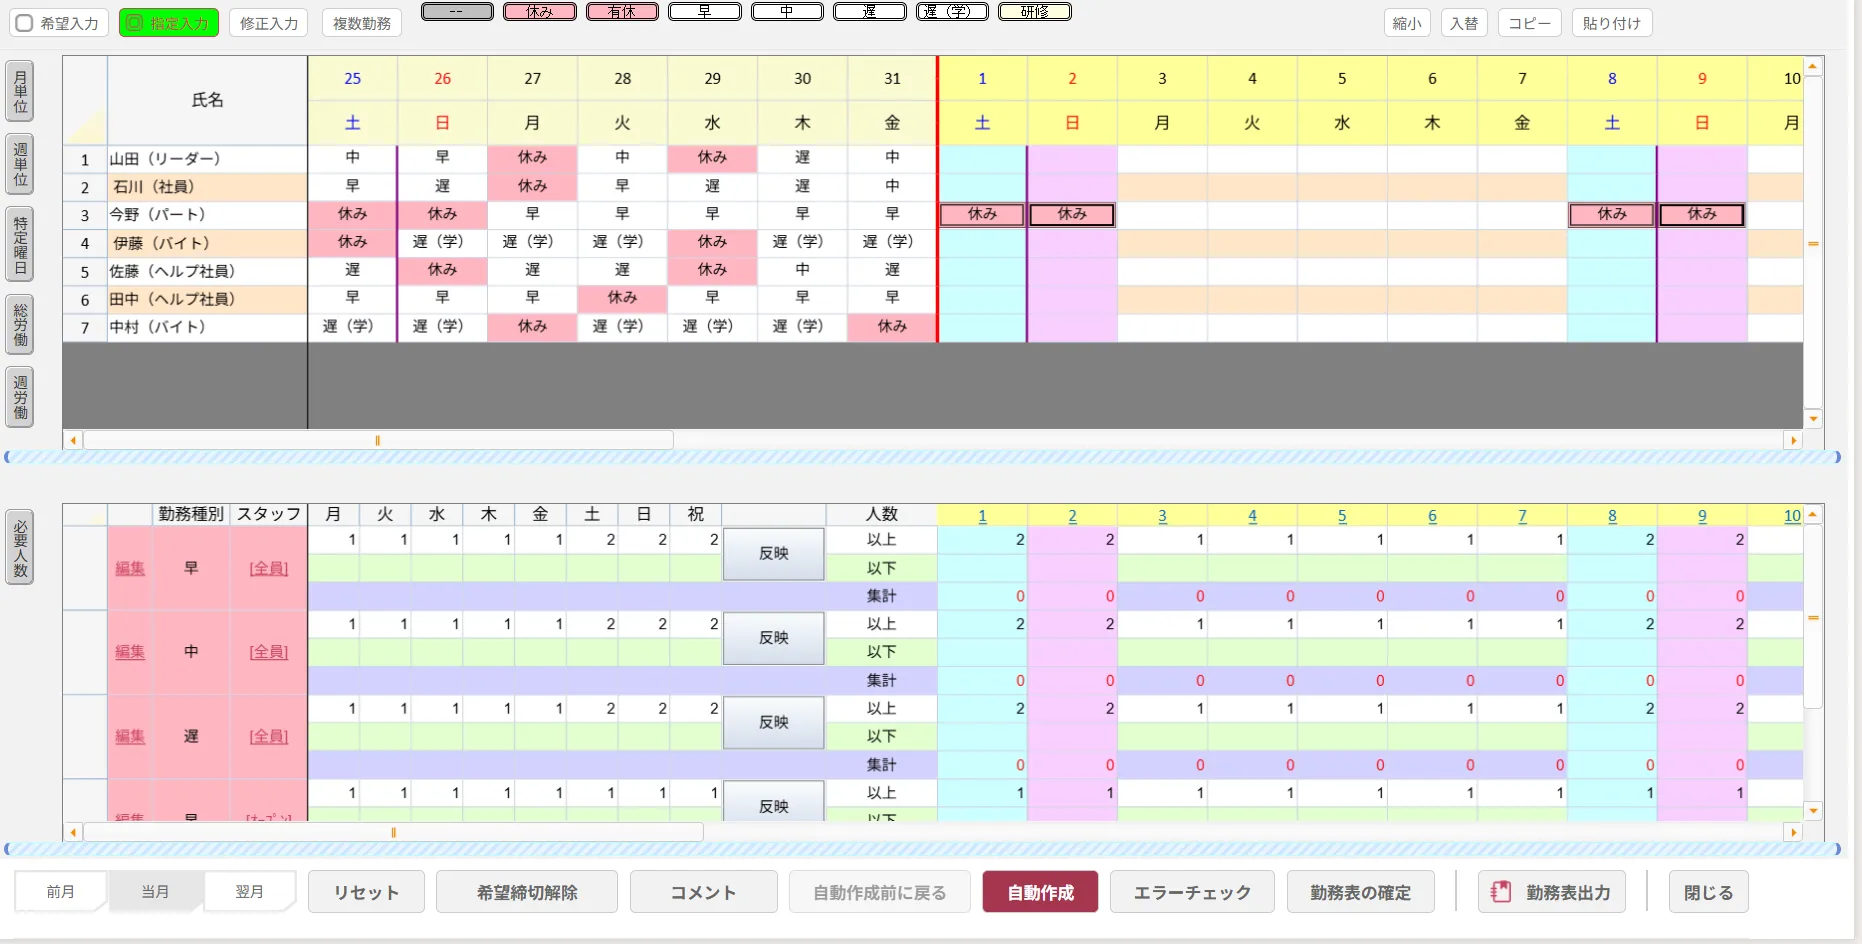Select the pink 休み shift swatch
Viewport: 1862px width, 944px height.
(540, 12)
